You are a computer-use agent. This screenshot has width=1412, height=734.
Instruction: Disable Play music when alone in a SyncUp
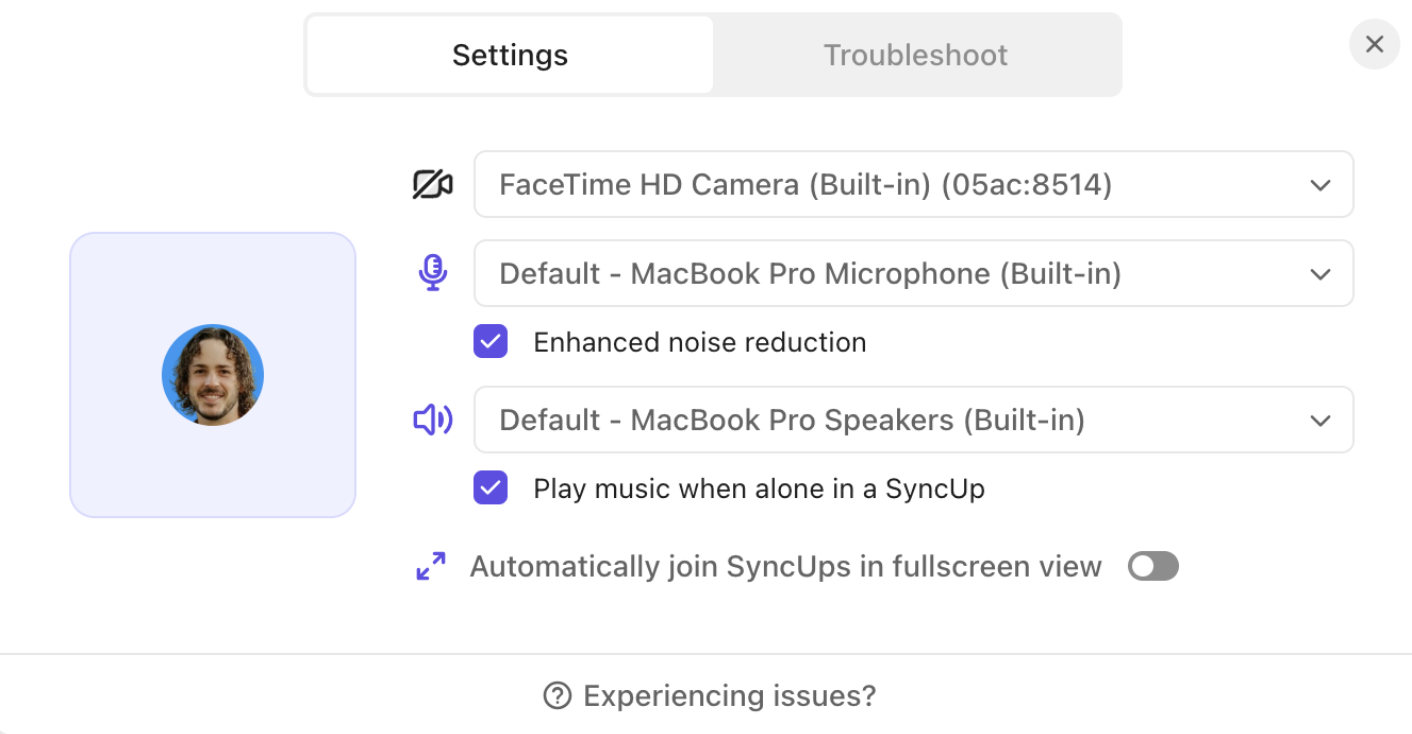click(x=491, y=489)
